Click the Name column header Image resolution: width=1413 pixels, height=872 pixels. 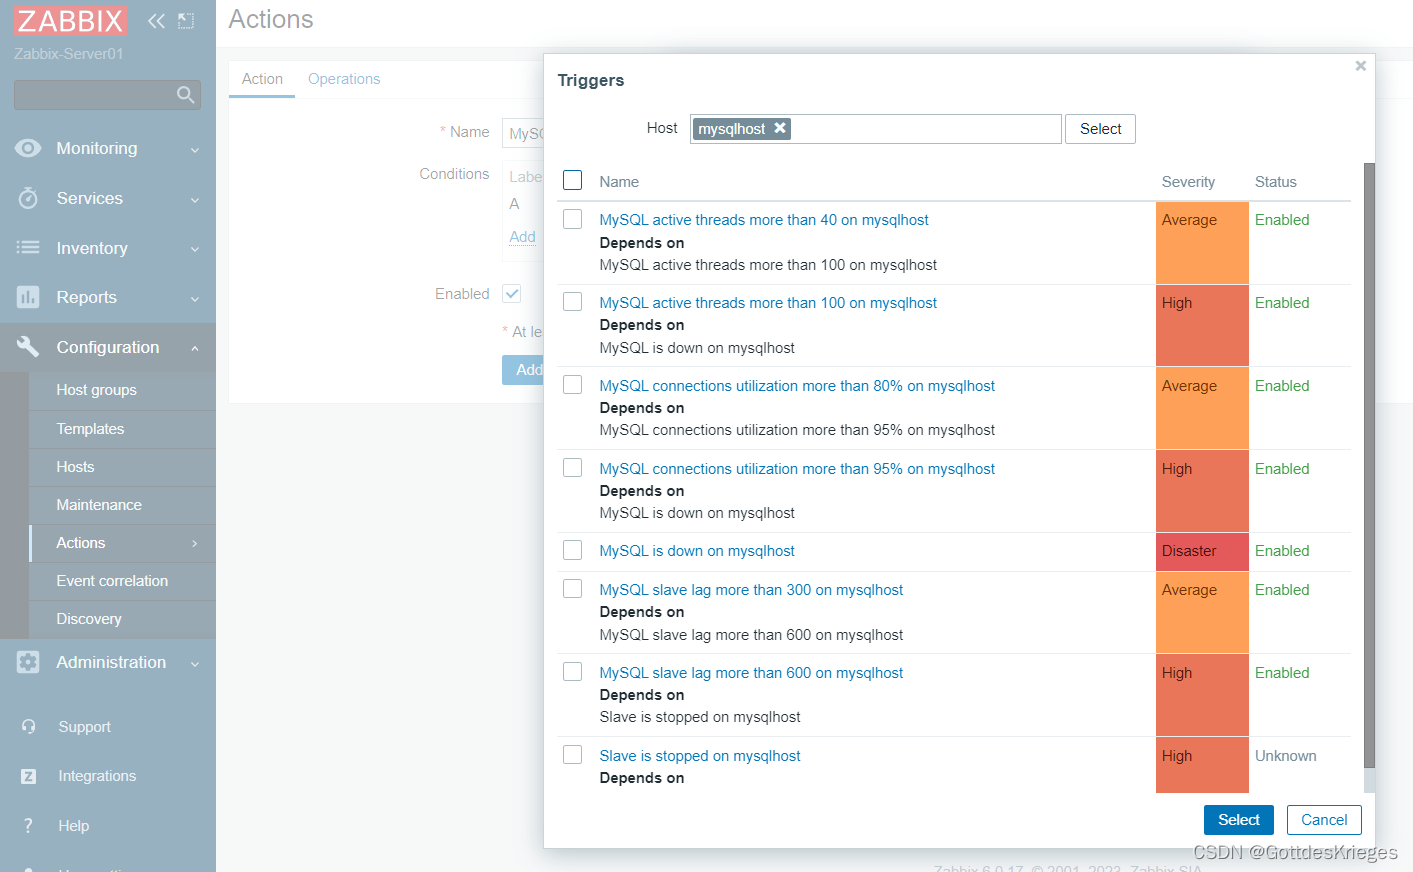click(619, 182)
